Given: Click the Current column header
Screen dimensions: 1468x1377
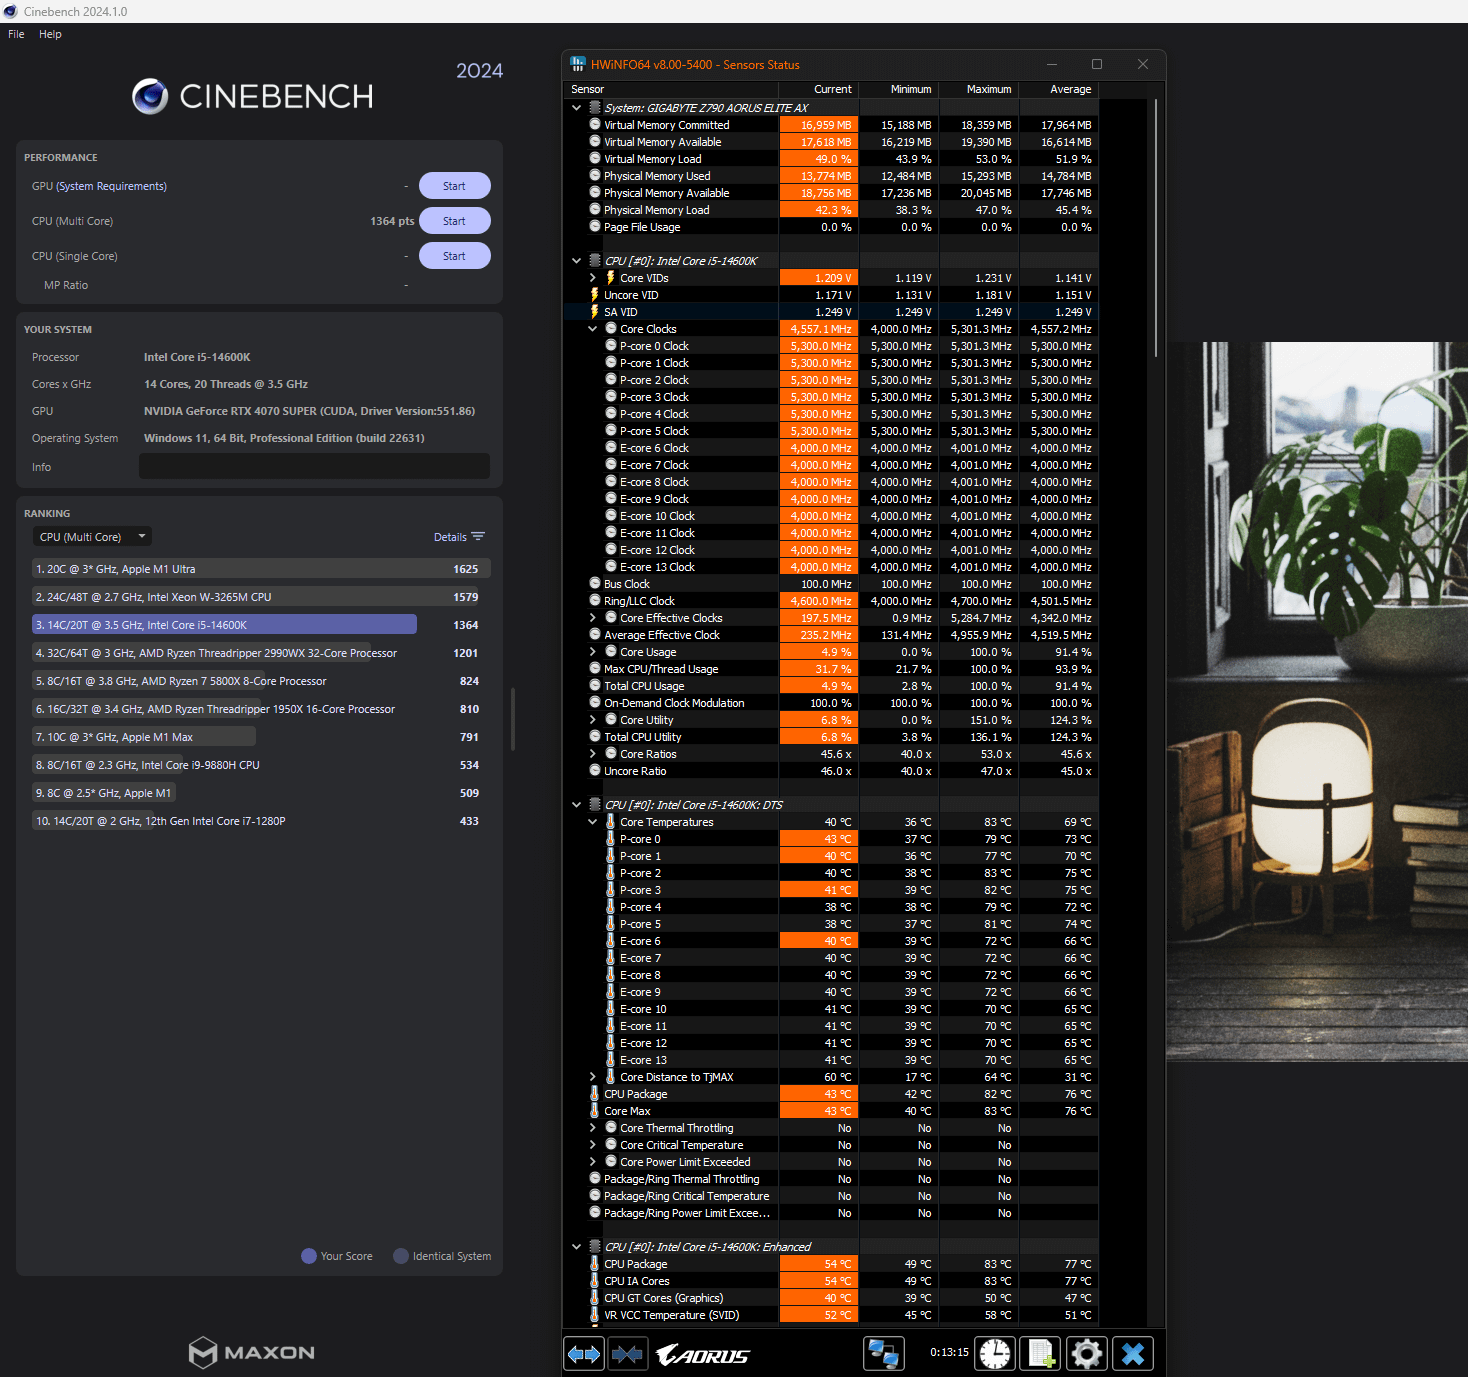Looking at the screenshot, I should click(x=819, y=89).
